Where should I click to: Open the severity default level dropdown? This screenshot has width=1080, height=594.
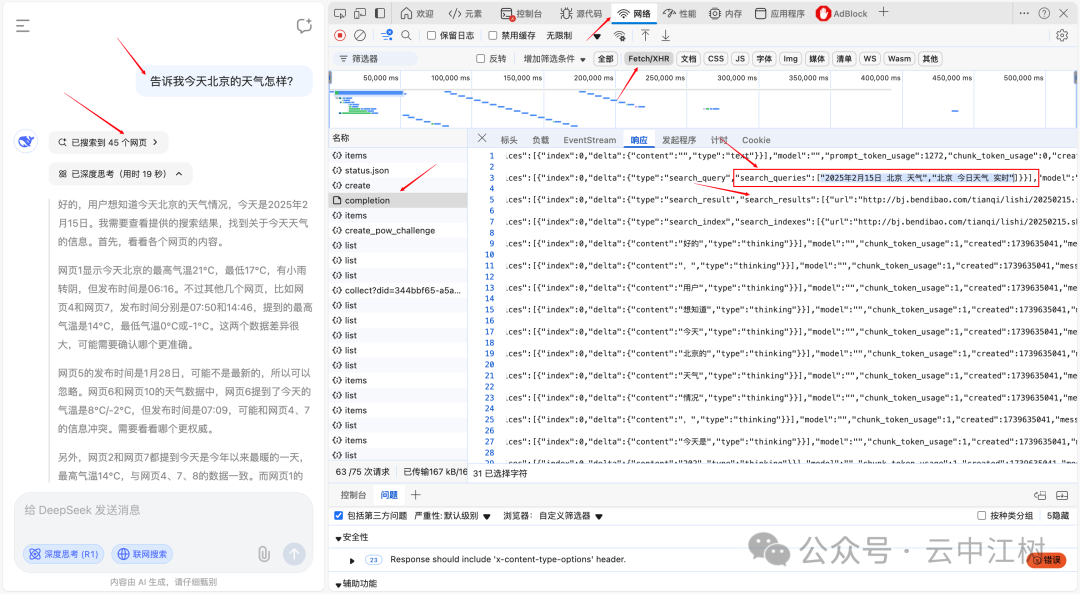click(453, 515)
